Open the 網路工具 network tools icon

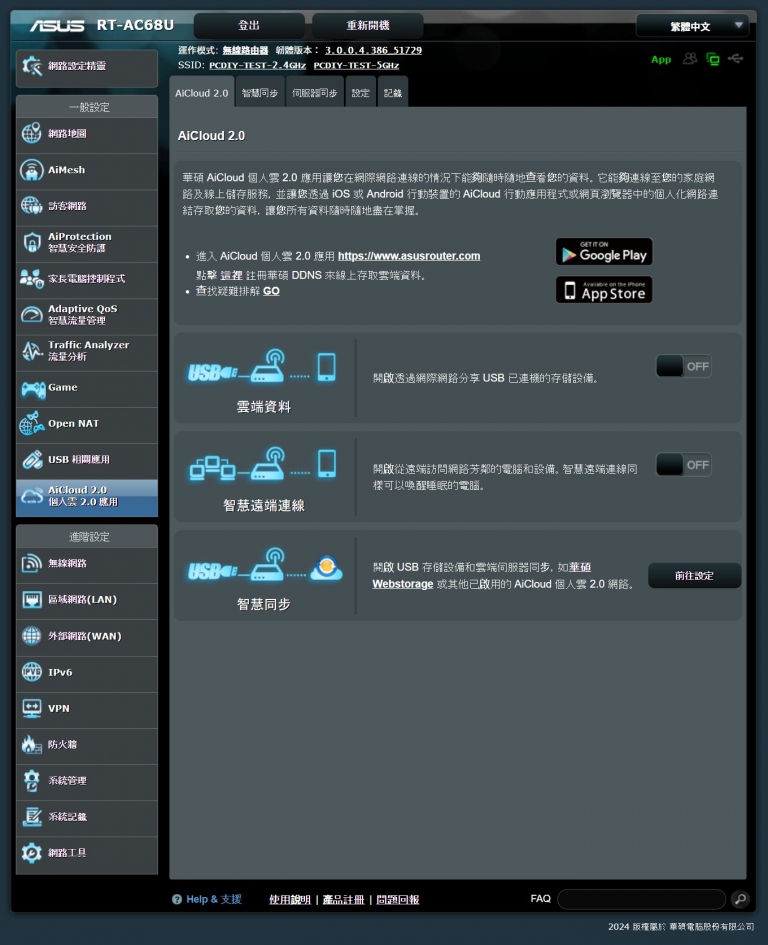pos(32,853)
